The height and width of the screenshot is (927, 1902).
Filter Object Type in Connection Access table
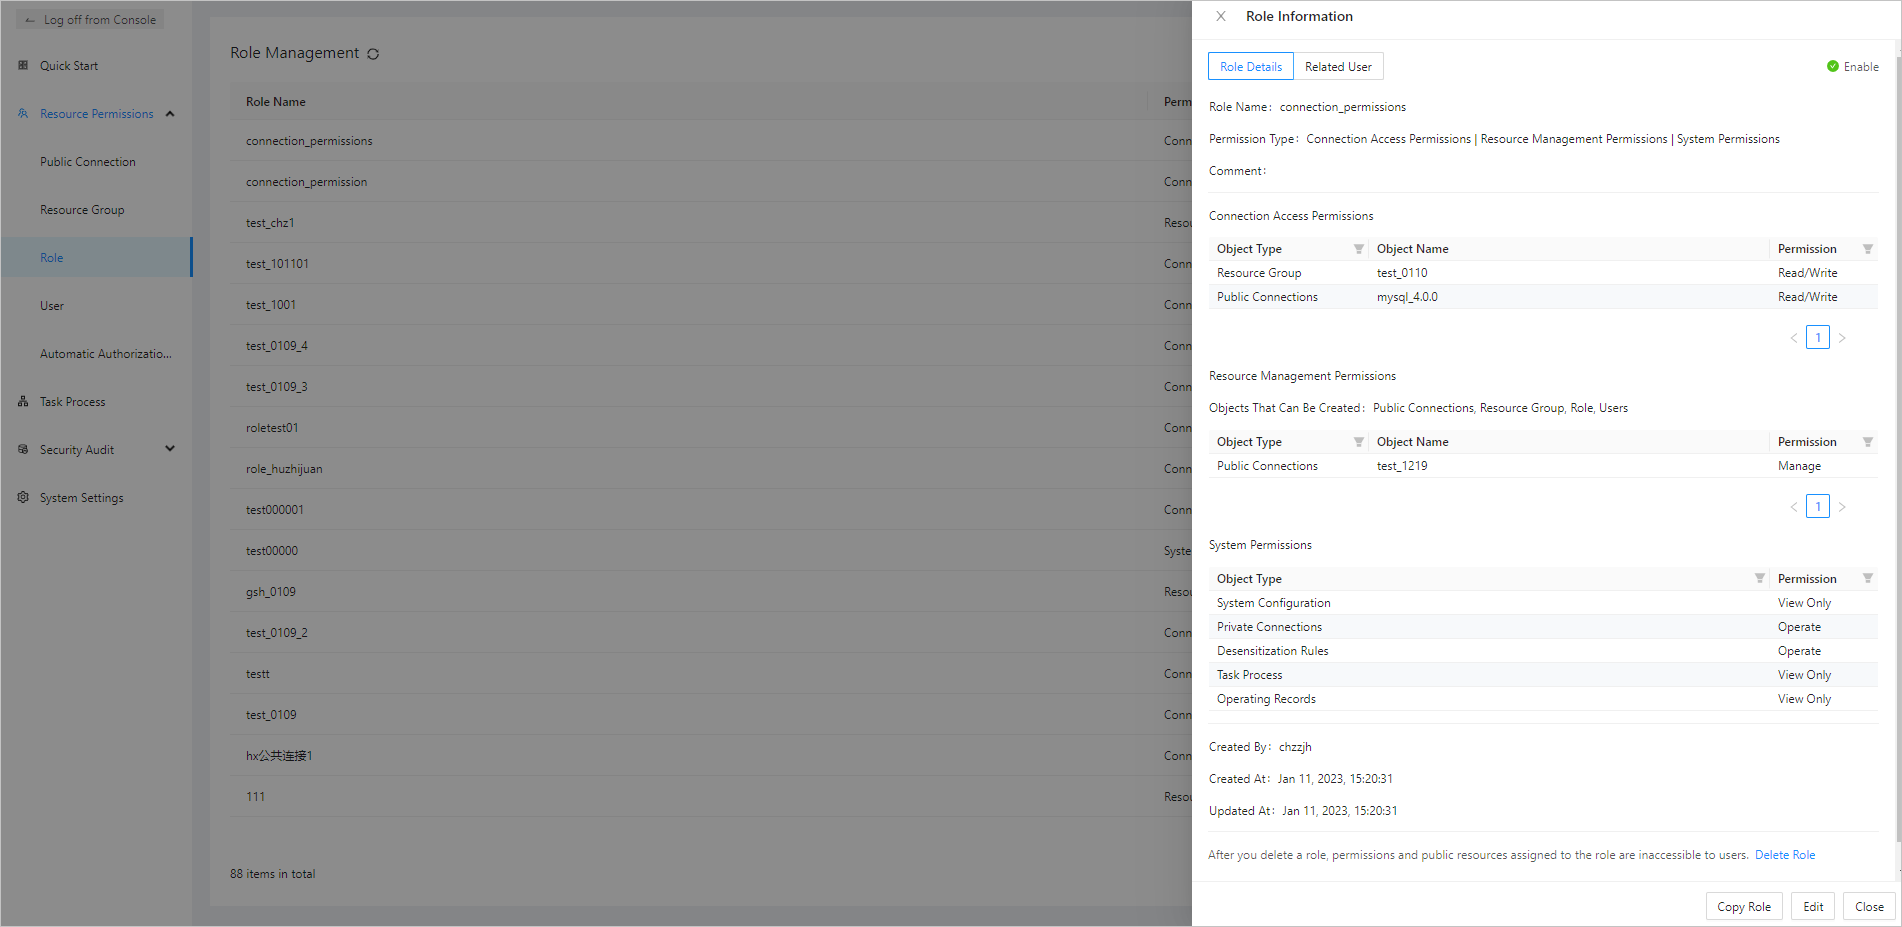pos(1358,249)
